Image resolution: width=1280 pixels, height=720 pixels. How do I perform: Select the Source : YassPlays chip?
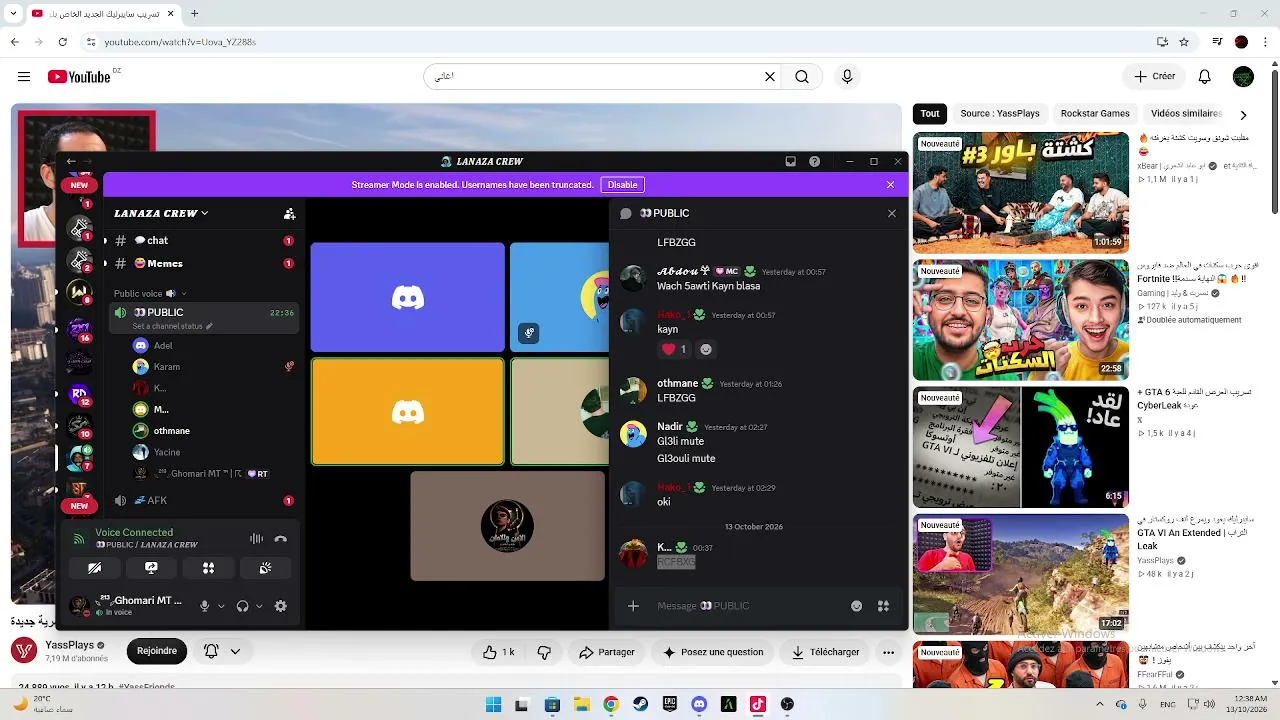point(1000,114)
